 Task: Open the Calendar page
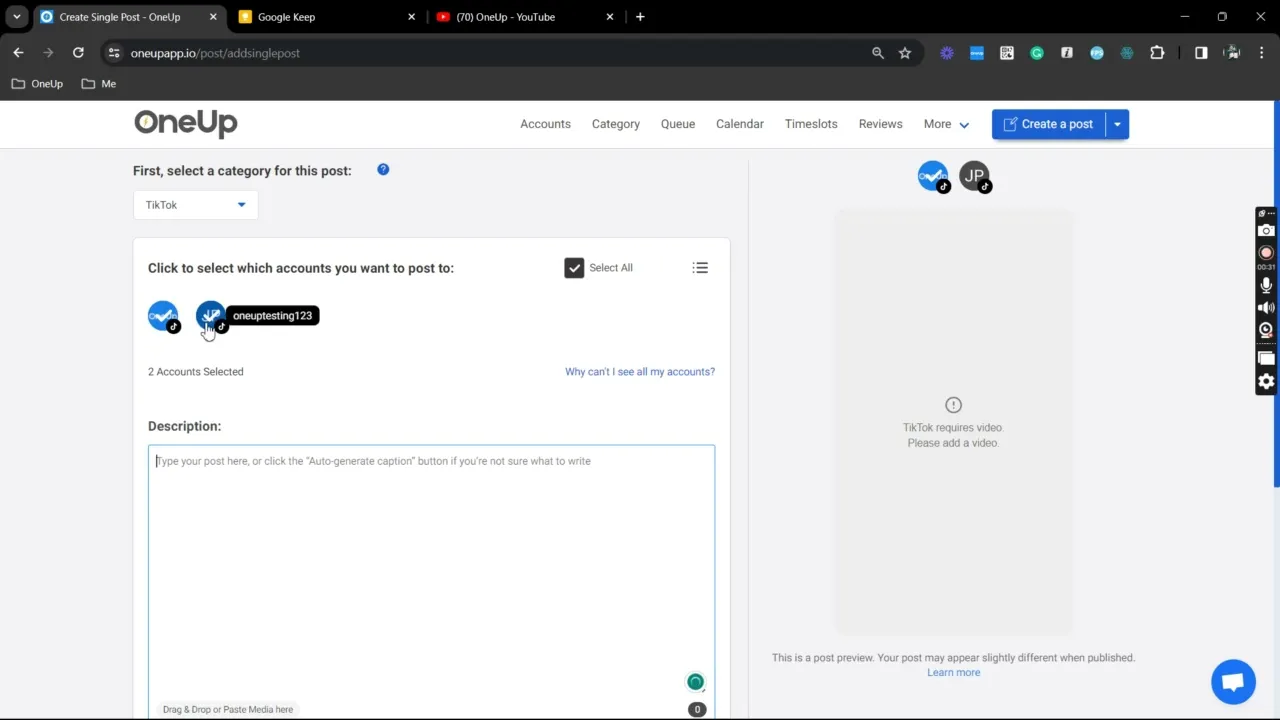click(740, 124)
